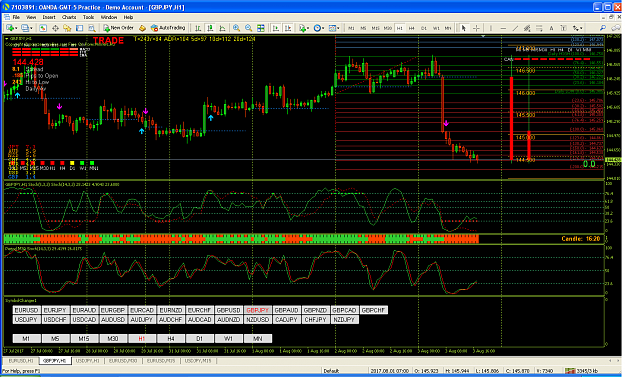The width and height of the screenshot is (625, 377).
Task: Toggle chart shift from right border
Action: coord(288,28)
